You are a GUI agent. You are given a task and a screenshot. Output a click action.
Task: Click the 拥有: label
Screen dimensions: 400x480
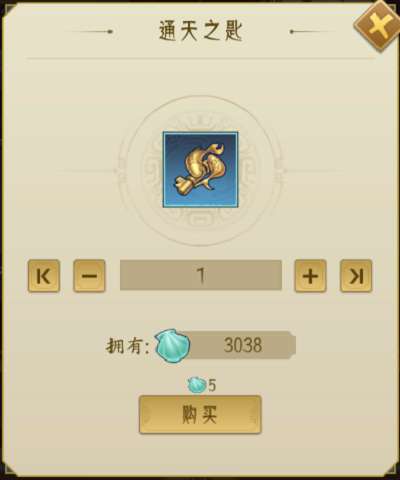pyautogui.click(x=128, y=346)
